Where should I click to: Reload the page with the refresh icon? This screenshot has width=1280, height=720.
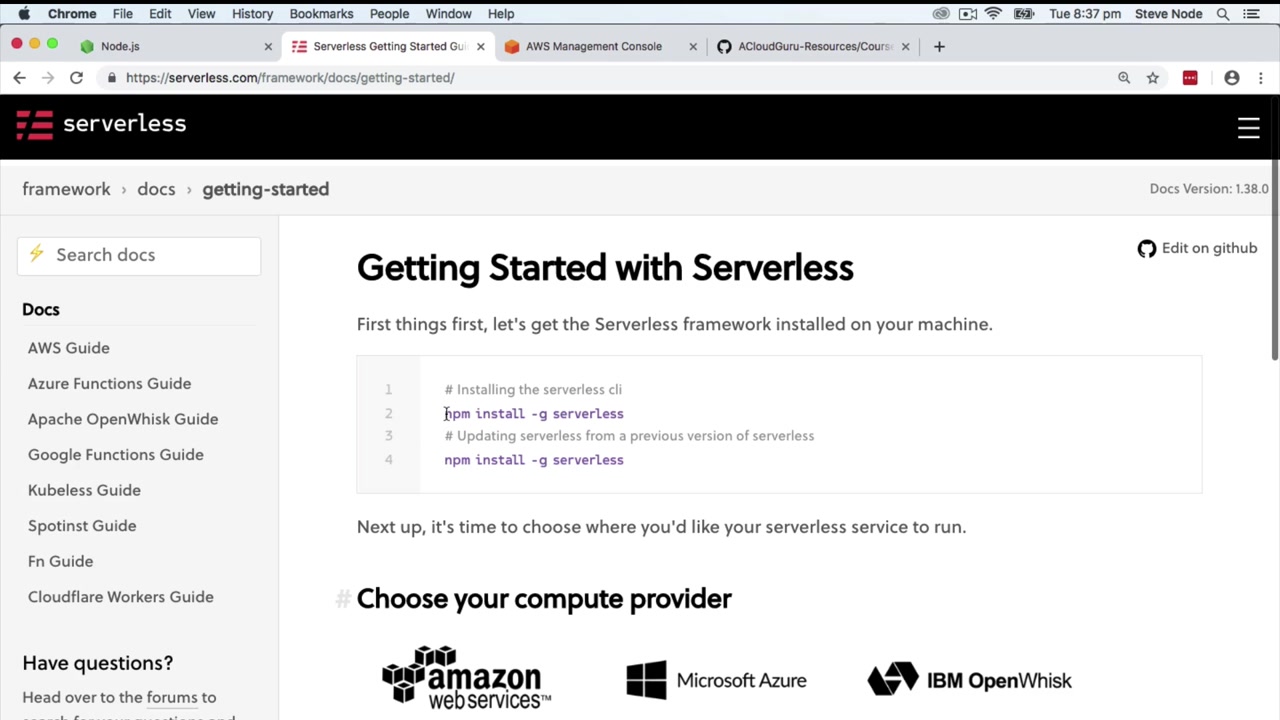coord(76,78)
